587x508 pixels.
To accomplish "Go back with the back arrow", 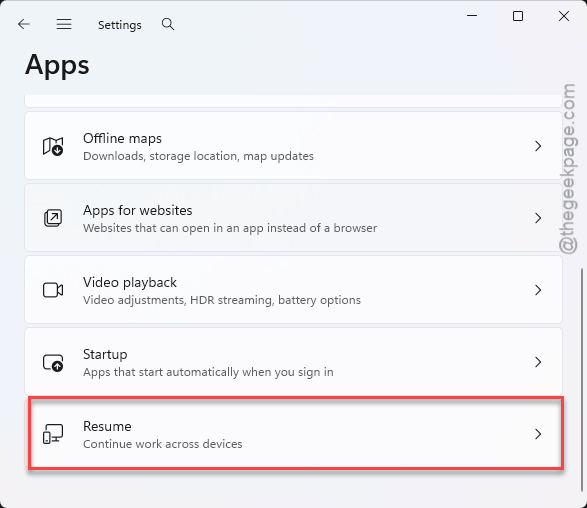I will click(24, 24).
